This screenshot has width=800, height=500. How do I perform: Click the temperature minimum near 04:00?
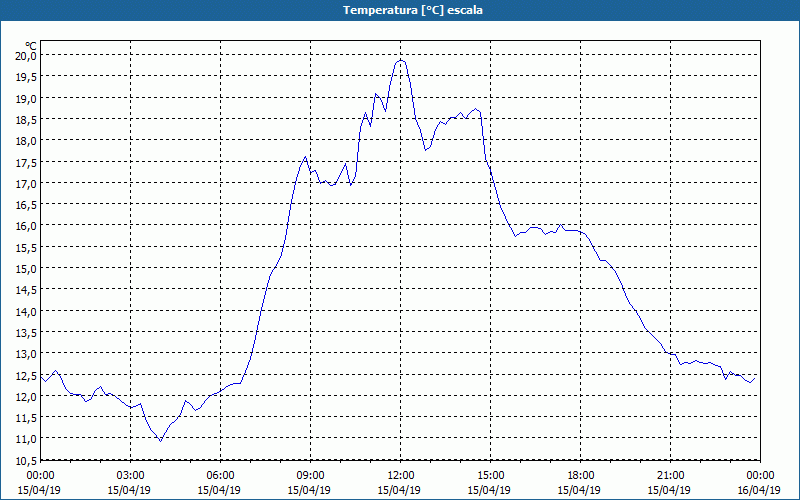point(160,441)
